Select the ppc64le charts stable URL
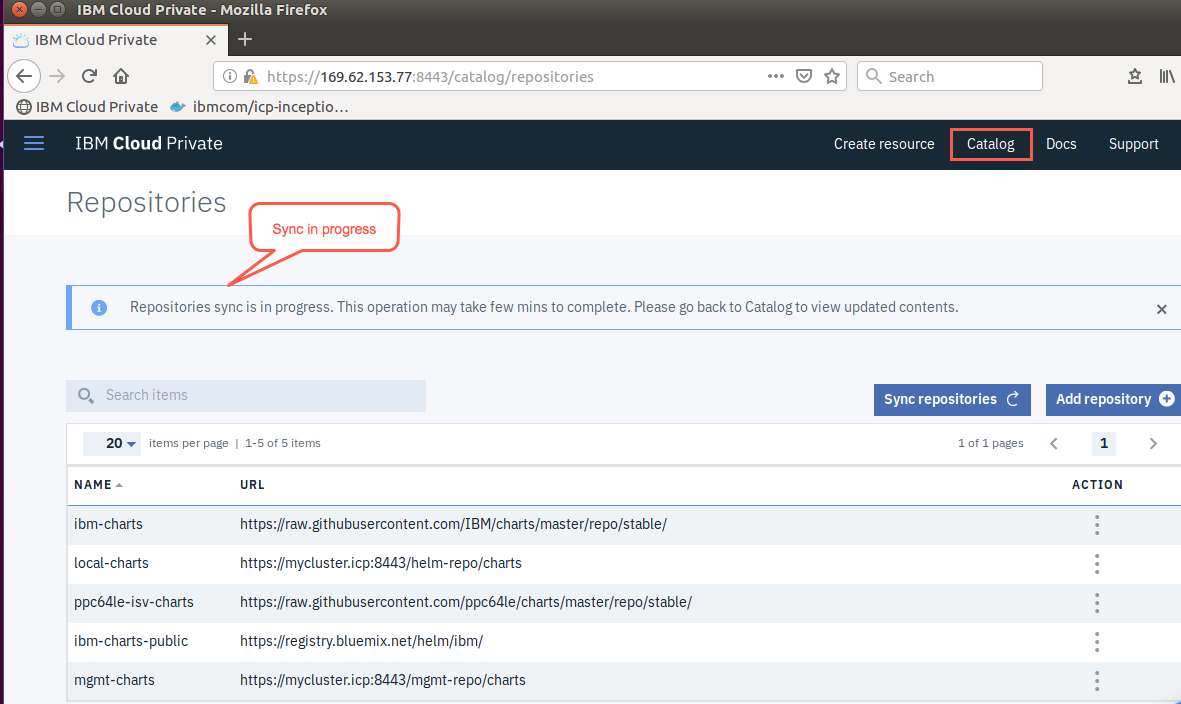Viewport: 1181px width, 704px height. pos(465,602)
